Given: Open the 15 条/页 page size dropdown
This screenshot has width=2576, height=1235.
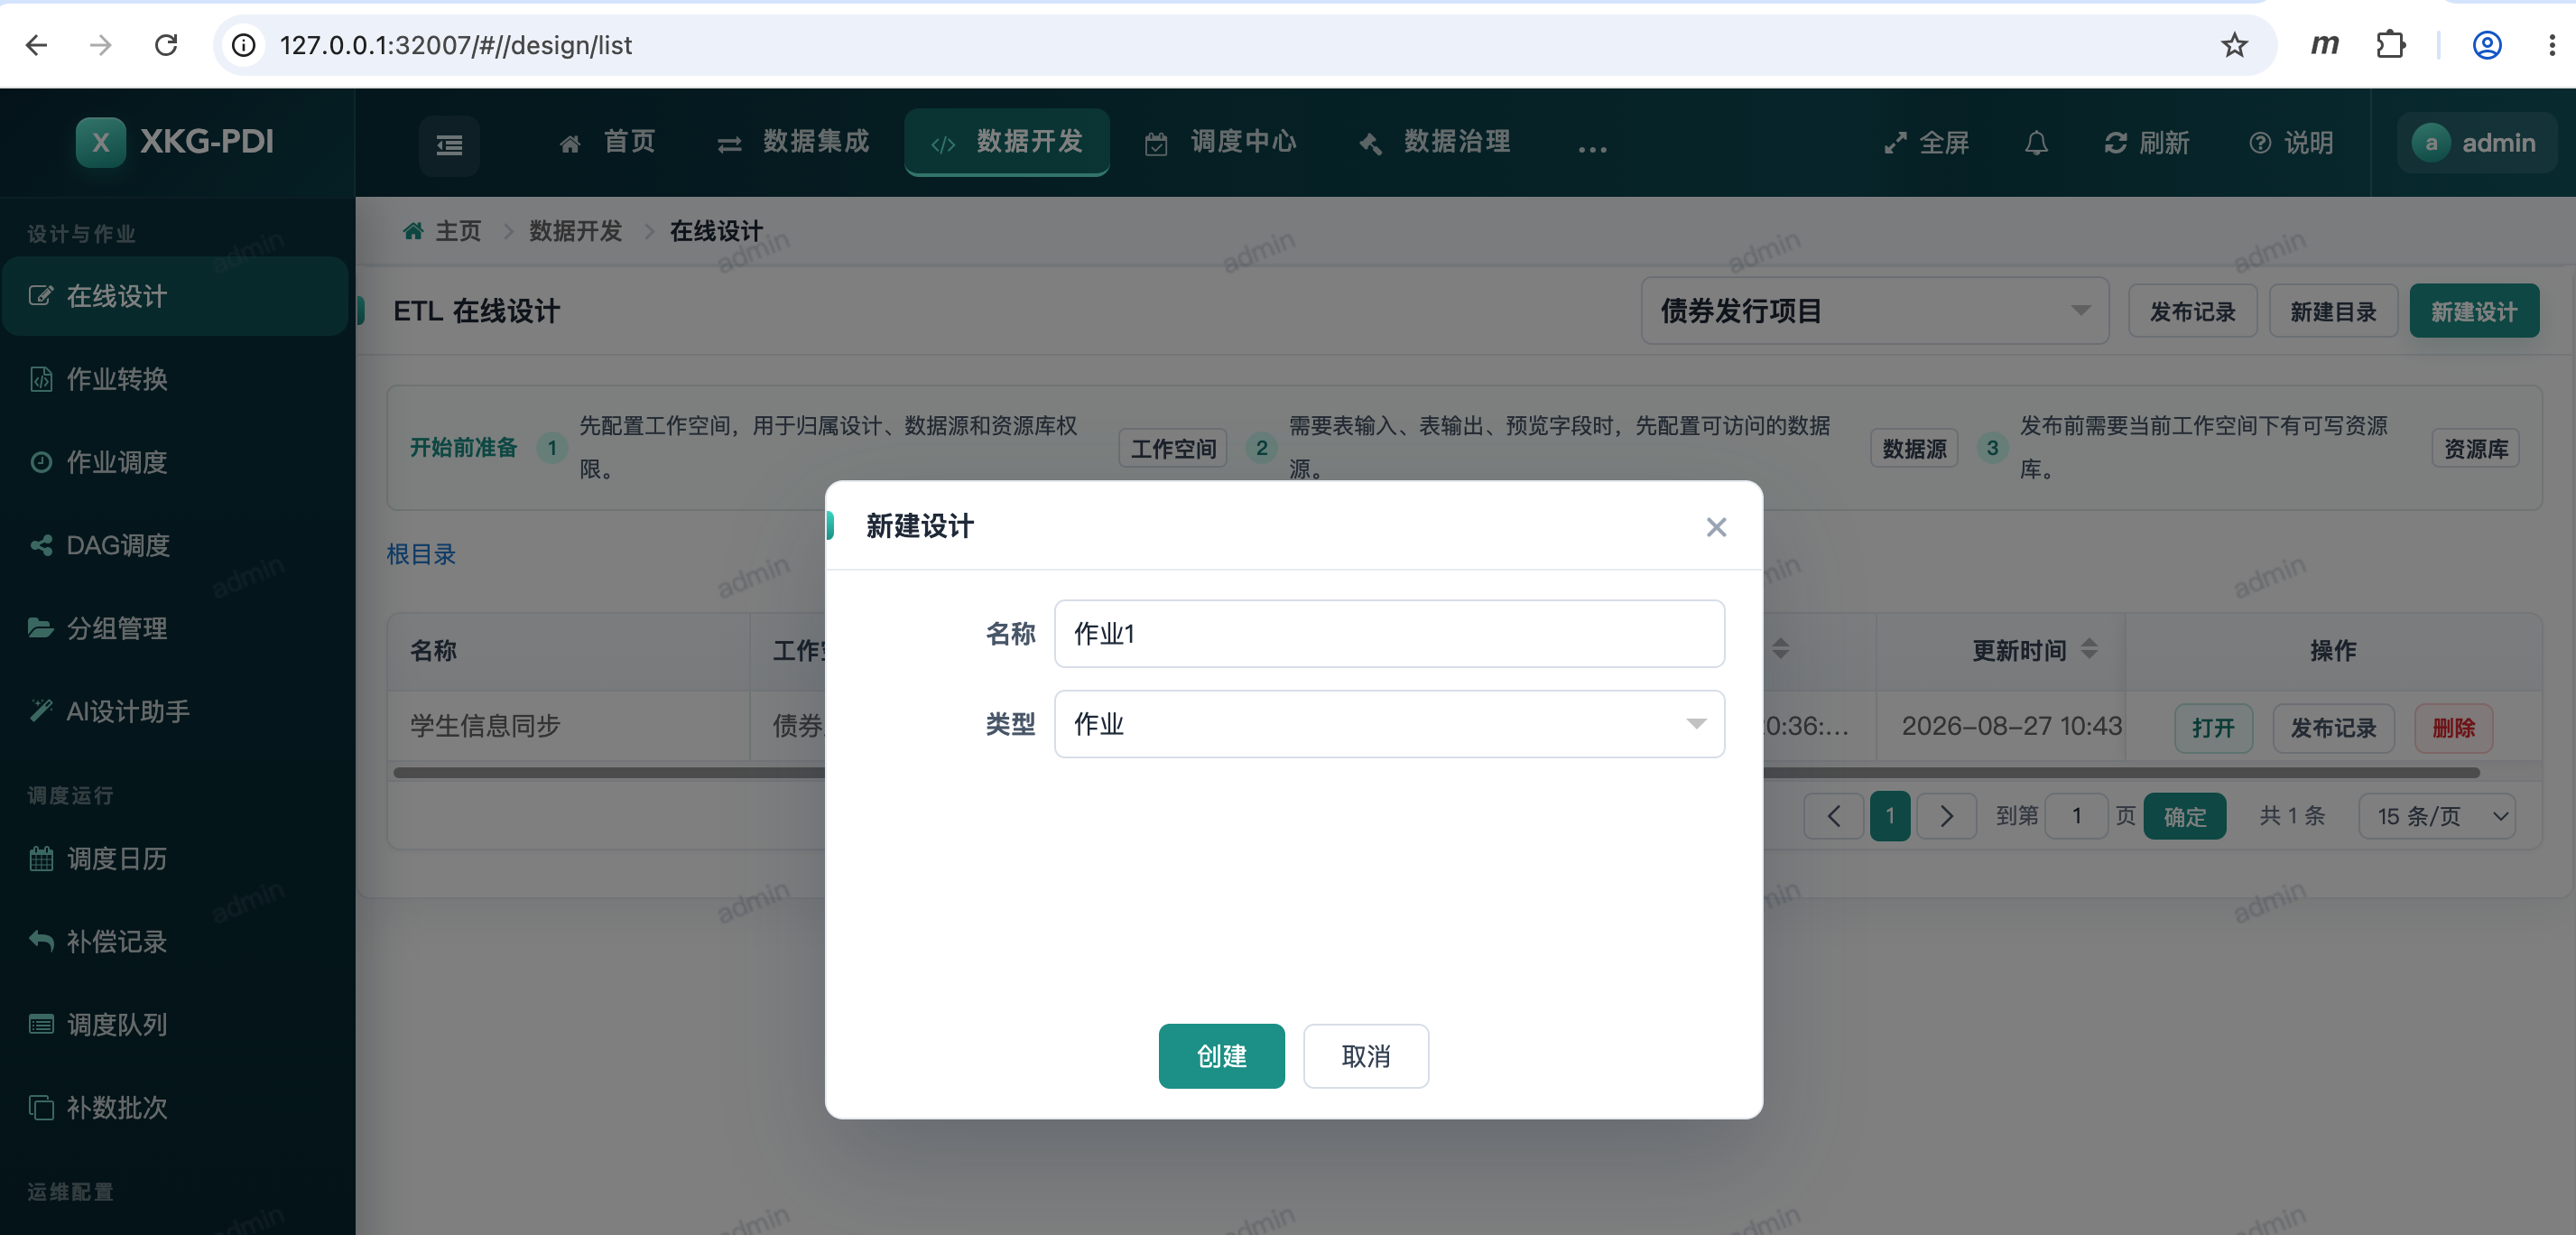Looking at the screenshot, I should coord(2437,816).
